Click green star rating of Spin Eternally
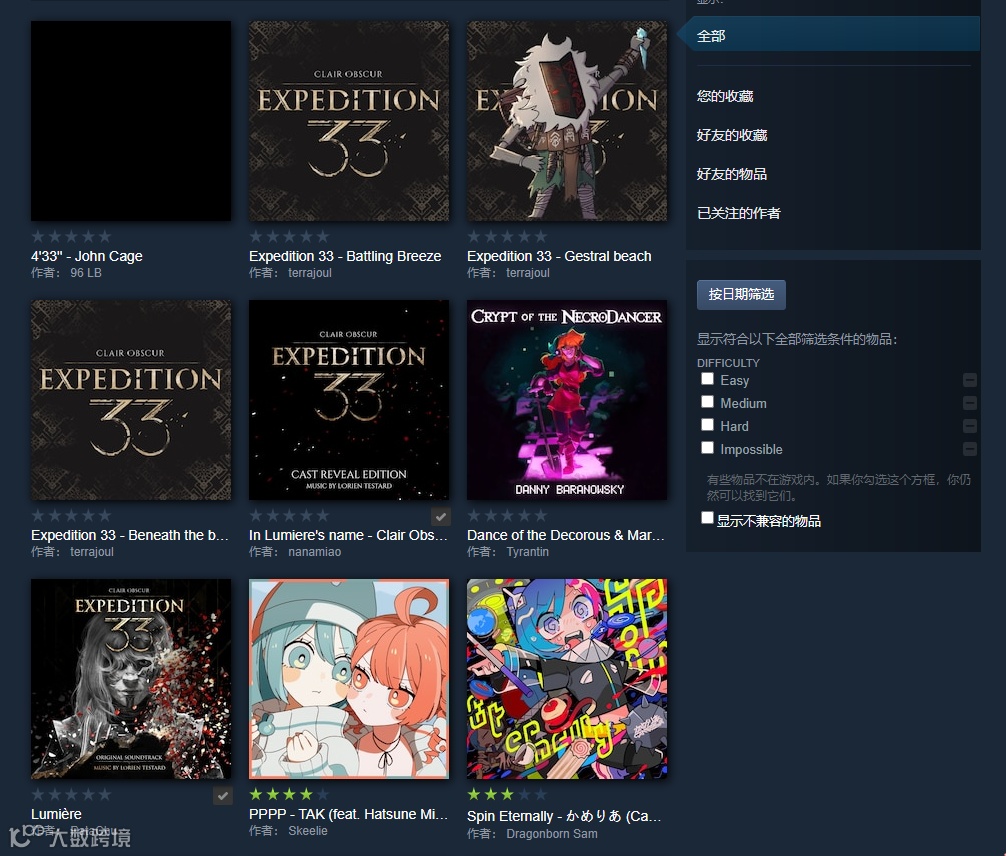This screenshot has width=1006, height=856. [507, 794]
